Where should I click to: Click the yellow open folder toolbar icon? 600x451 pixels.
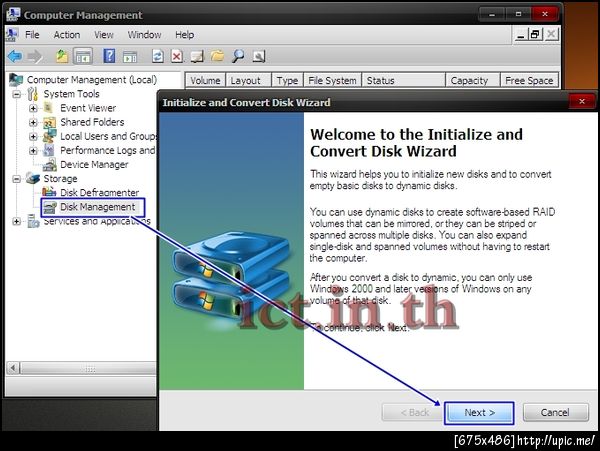coord(217,56)
